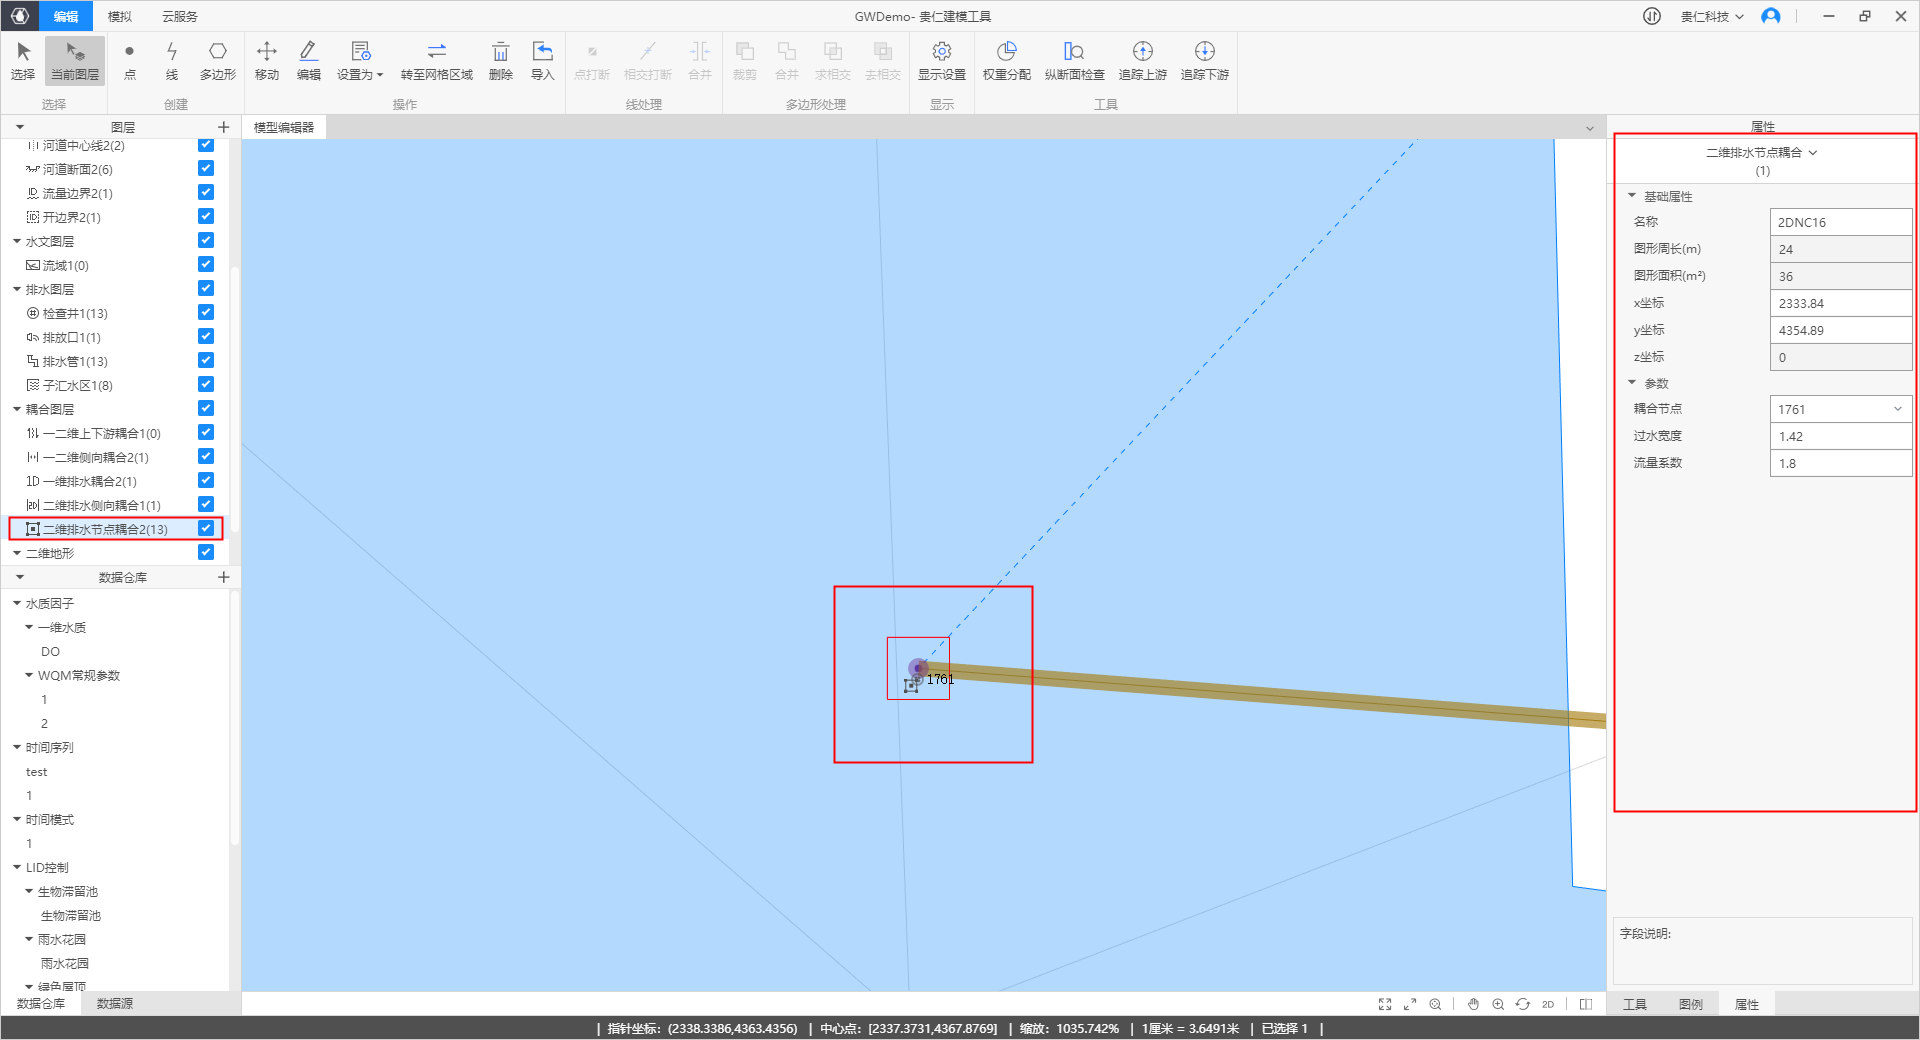Click the 追踪上游 trace upstream icon
This screenshot has height=1040, width=1920.
click(x=1142, y=60)
